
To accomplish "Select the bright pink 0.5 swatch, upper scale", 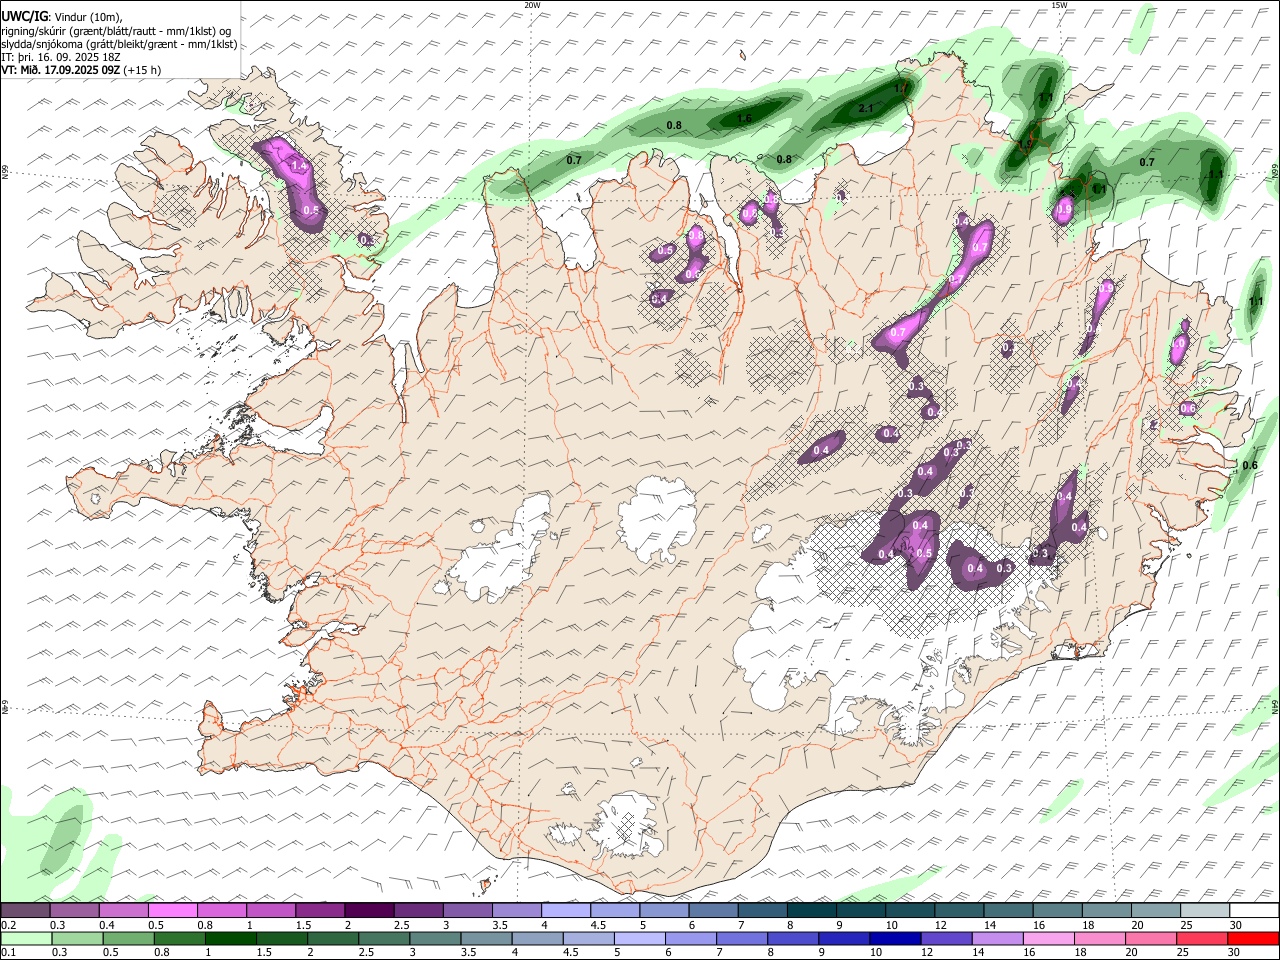I will click(x=172, y=910).
